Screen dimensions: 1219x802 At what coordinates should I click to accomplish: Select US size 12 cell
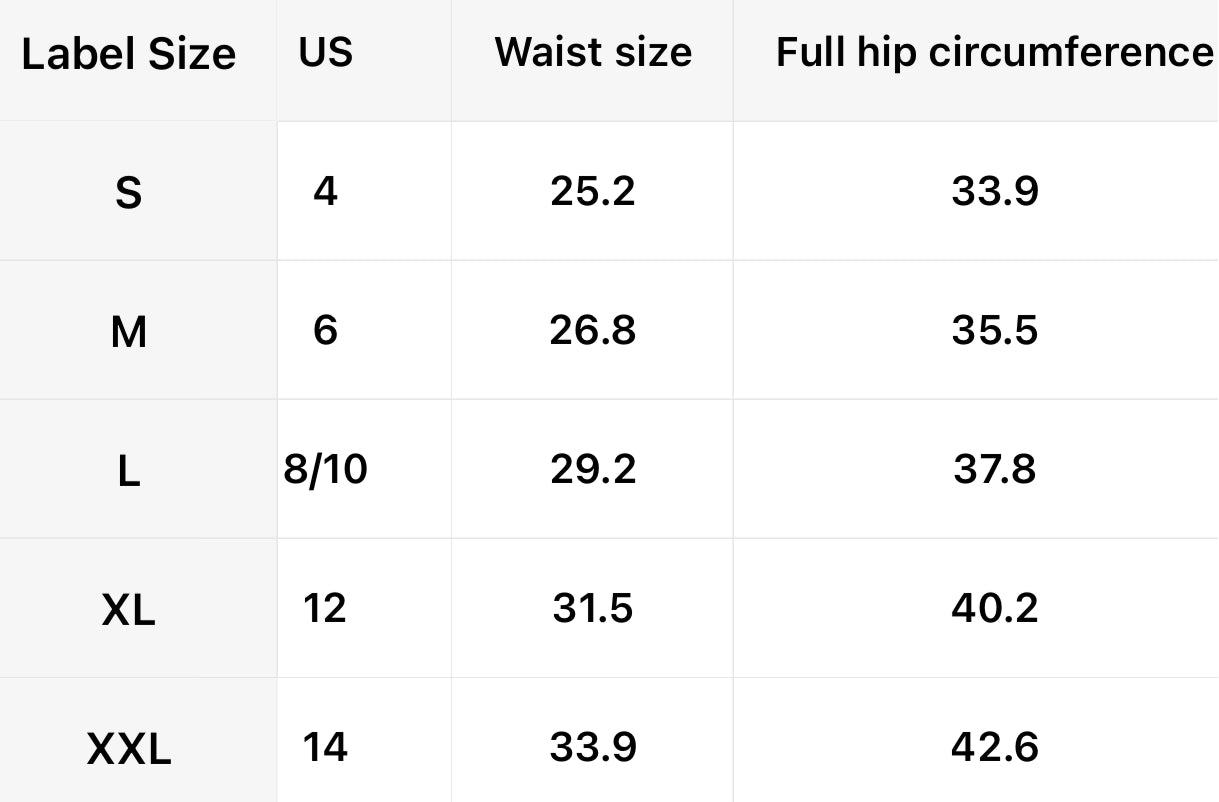click(x=325, y=607)
